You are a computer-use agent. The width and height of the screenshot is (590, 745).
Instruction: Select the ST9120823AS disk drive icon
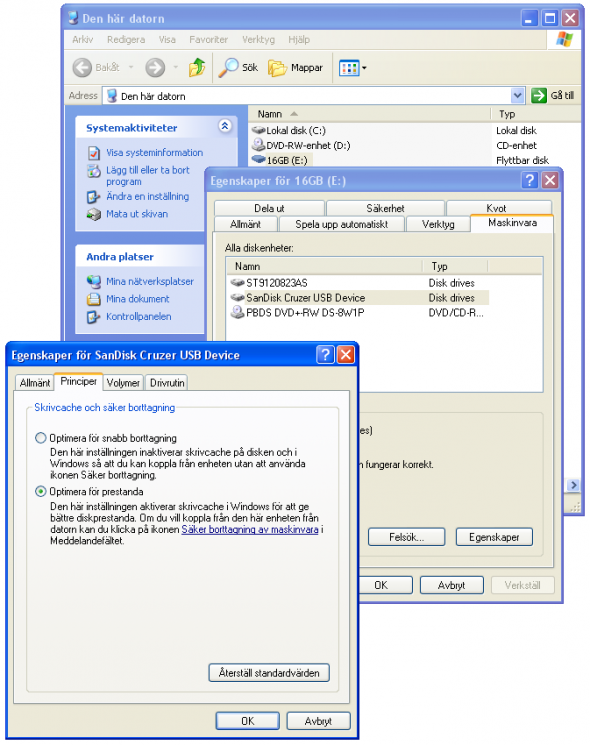238,283
